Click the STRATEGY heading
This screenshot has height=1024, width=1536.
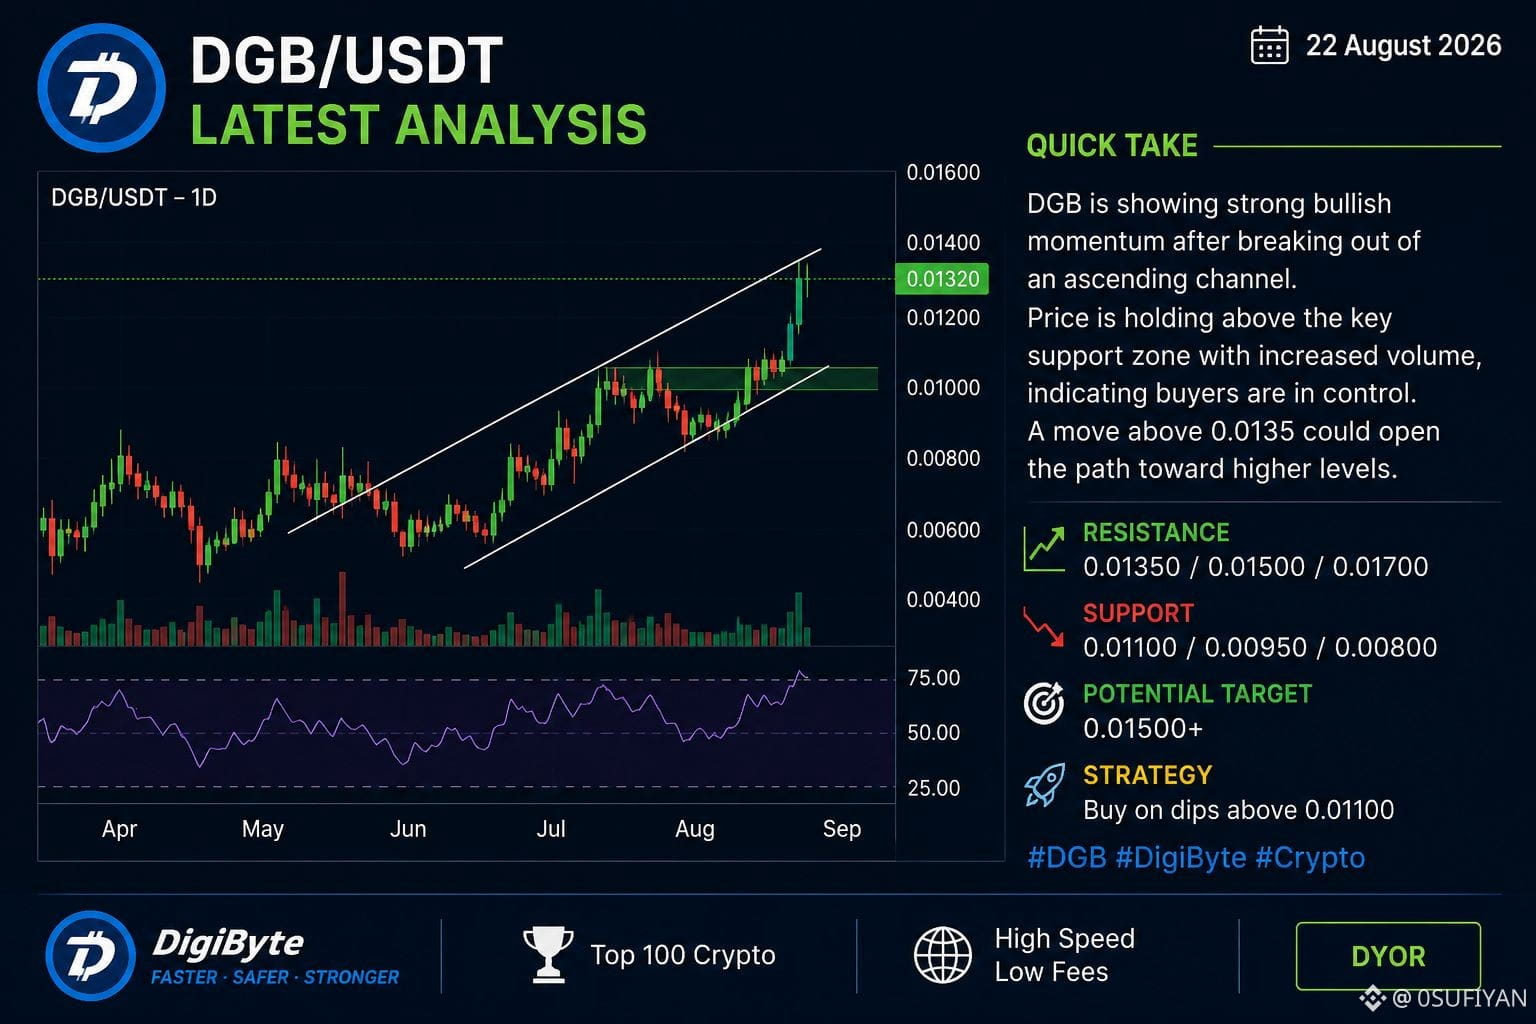tap(1147, 776)
